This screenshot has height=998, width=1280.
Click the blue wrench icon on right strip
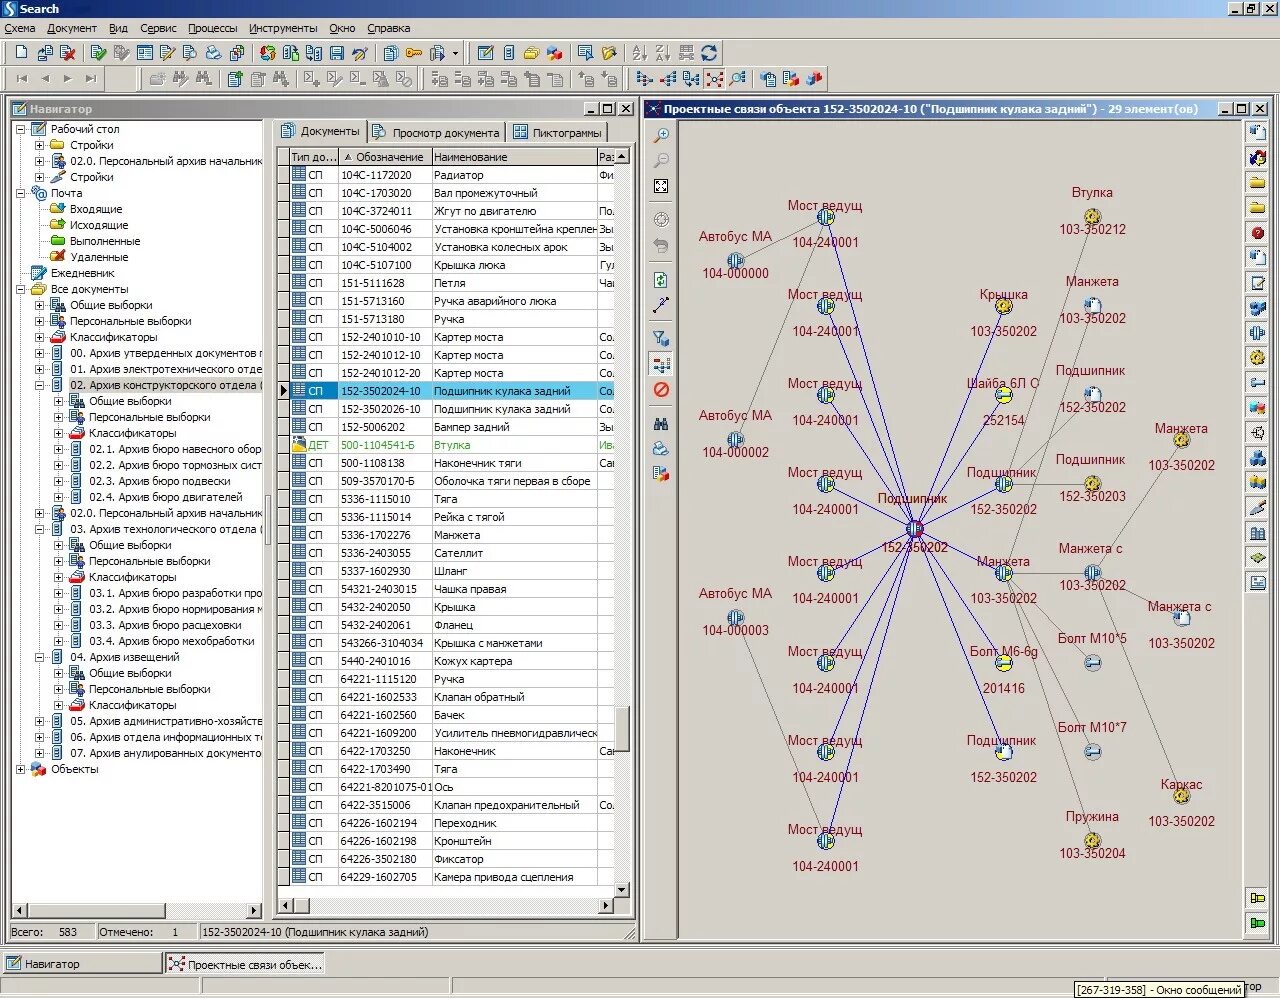pos(1258,382)
